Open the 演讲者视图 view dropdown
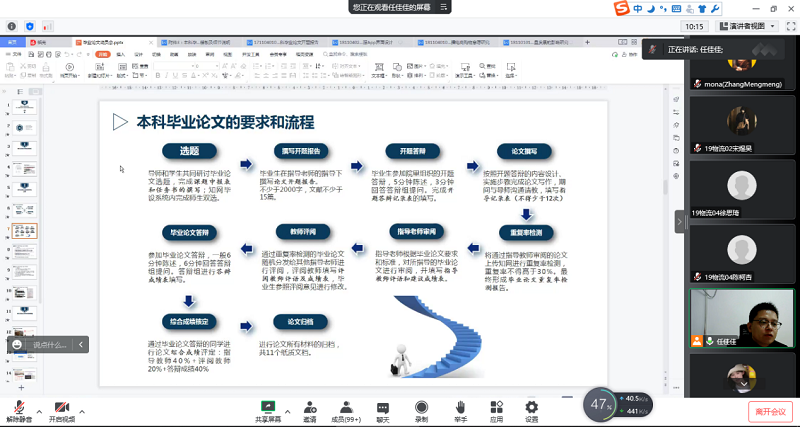 [x=750, y=26]
